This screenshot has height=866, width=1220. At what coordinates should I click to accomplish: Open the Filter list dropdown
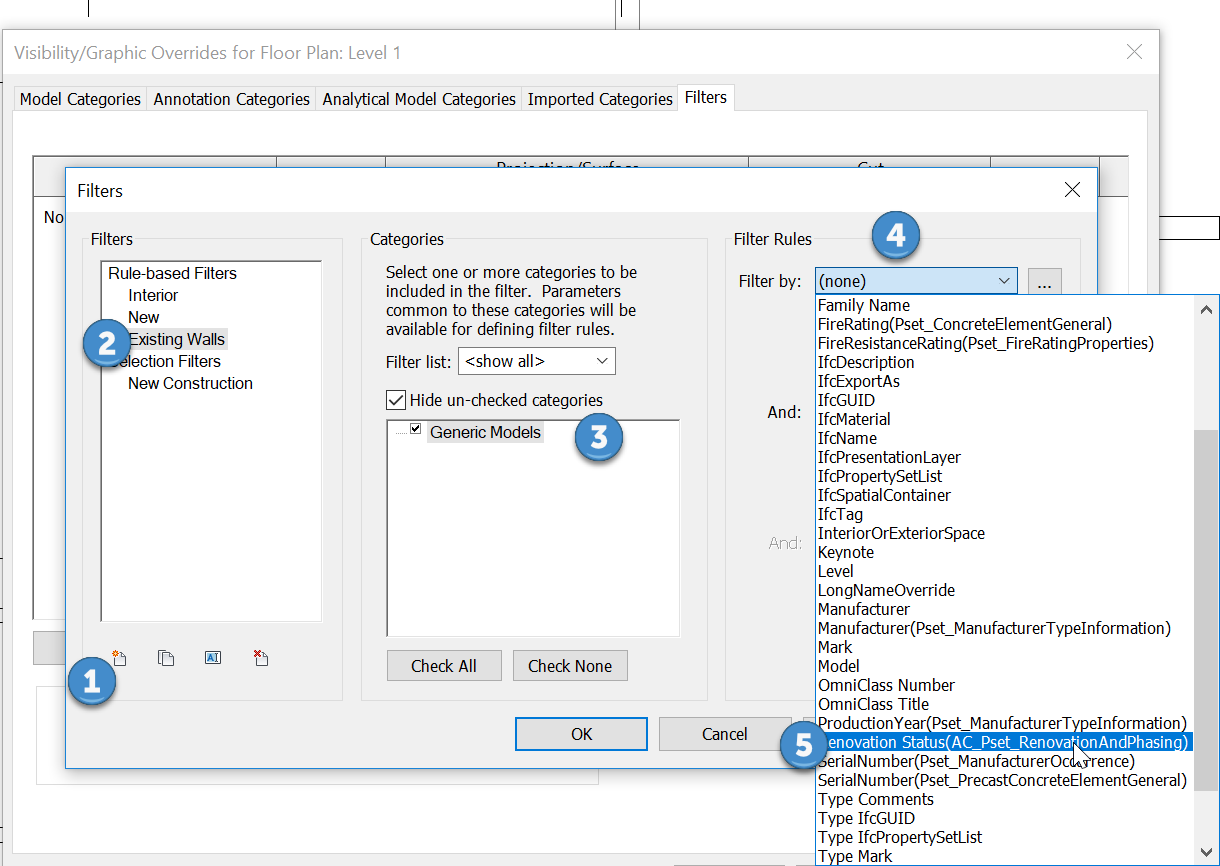pos(536,361)
